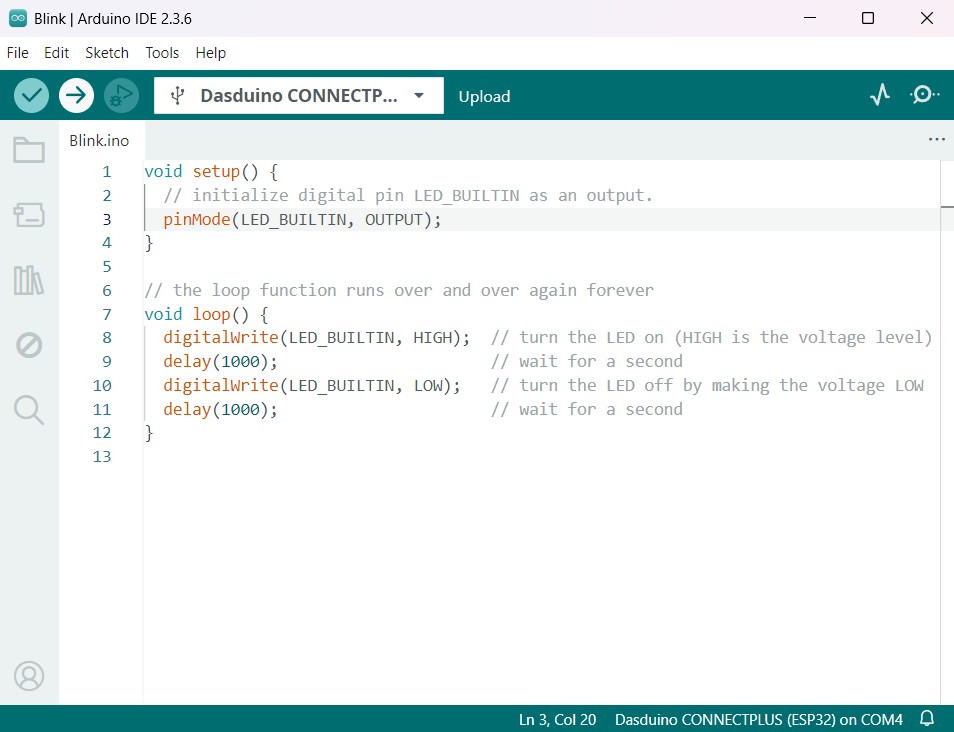Open the Debug sidebar panel

(x=29, y=345)
